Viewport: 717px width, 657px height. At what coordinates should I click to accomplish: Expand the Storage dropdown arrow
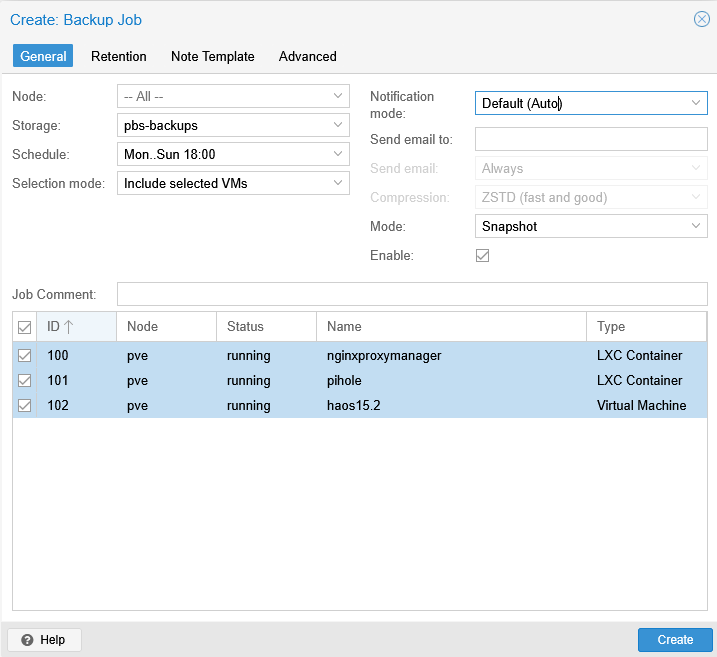point(338,125)
